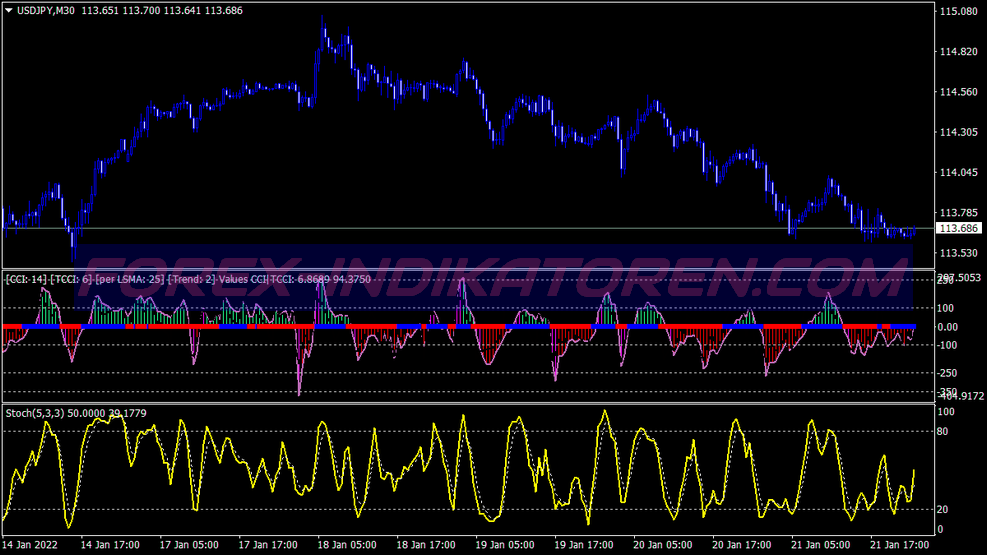Click the 18 Jan 17:00 time label

426,545
